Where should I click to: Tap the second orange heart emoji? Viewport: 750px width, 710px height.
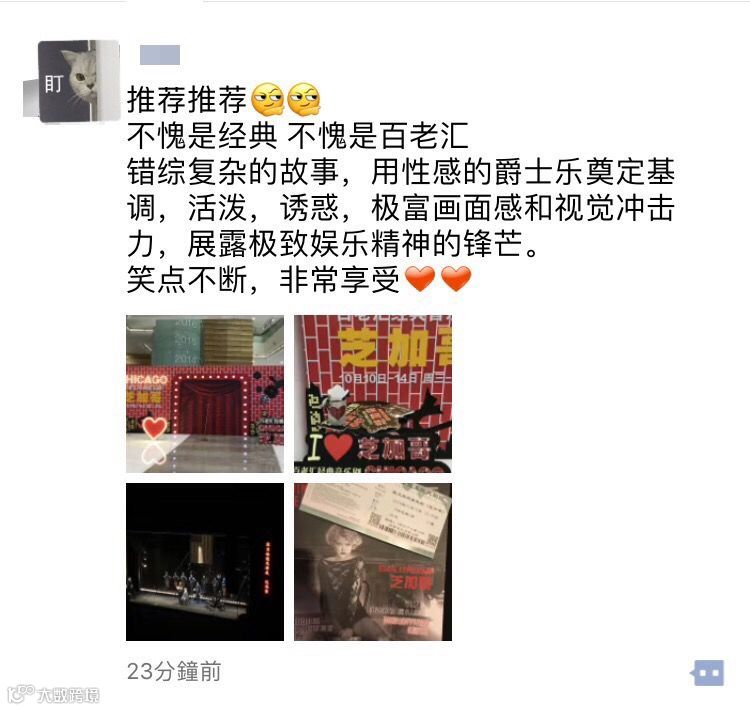tap(456, 278)
